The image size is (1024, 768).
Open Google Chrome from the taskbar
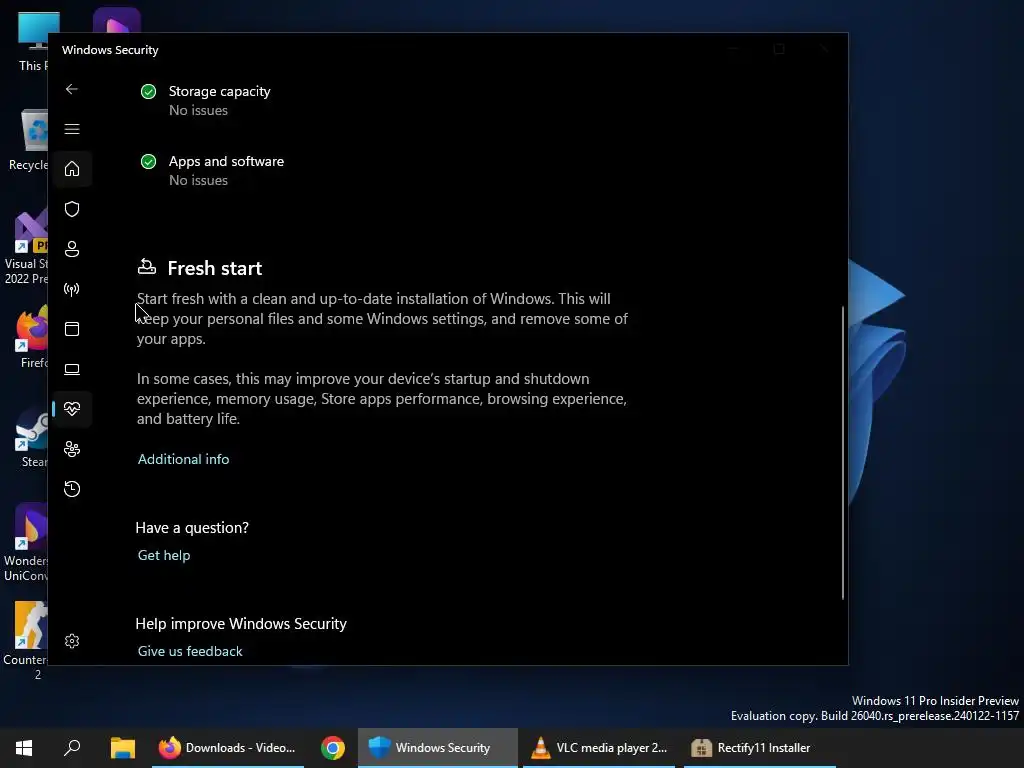332,748
